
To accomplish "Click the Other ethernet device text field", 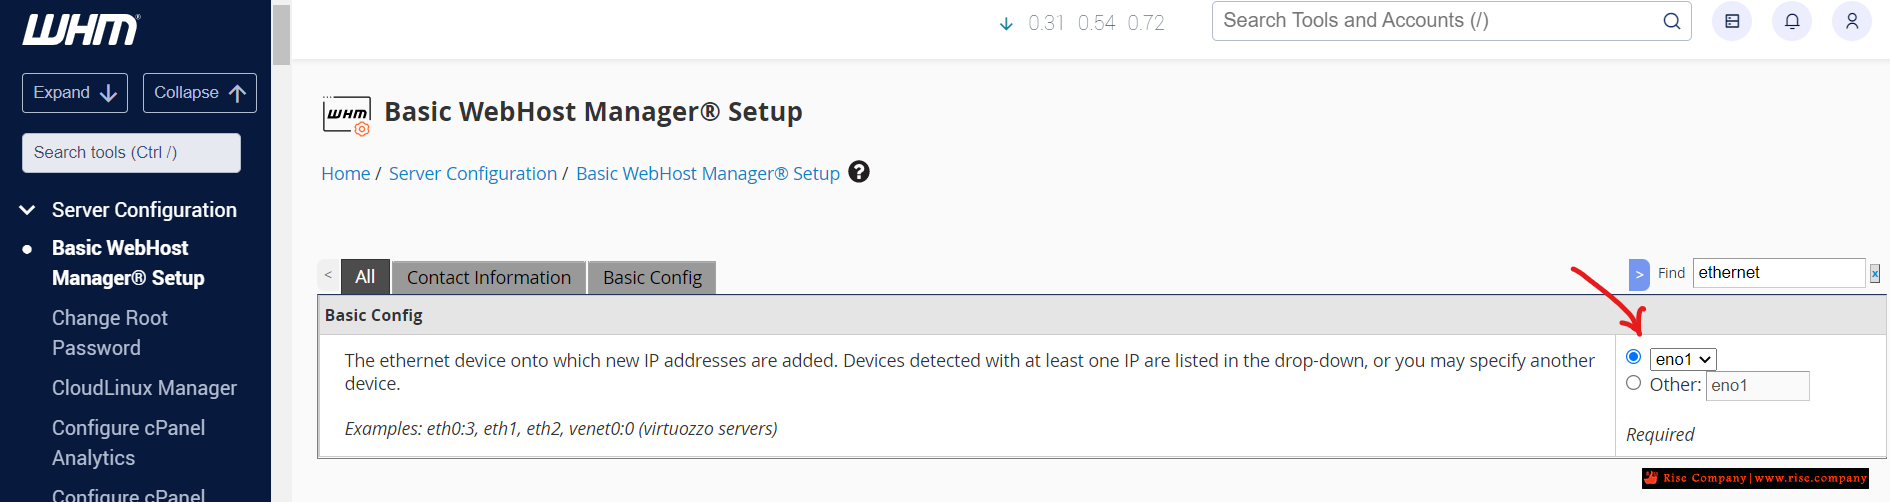I will (1757, 386).
